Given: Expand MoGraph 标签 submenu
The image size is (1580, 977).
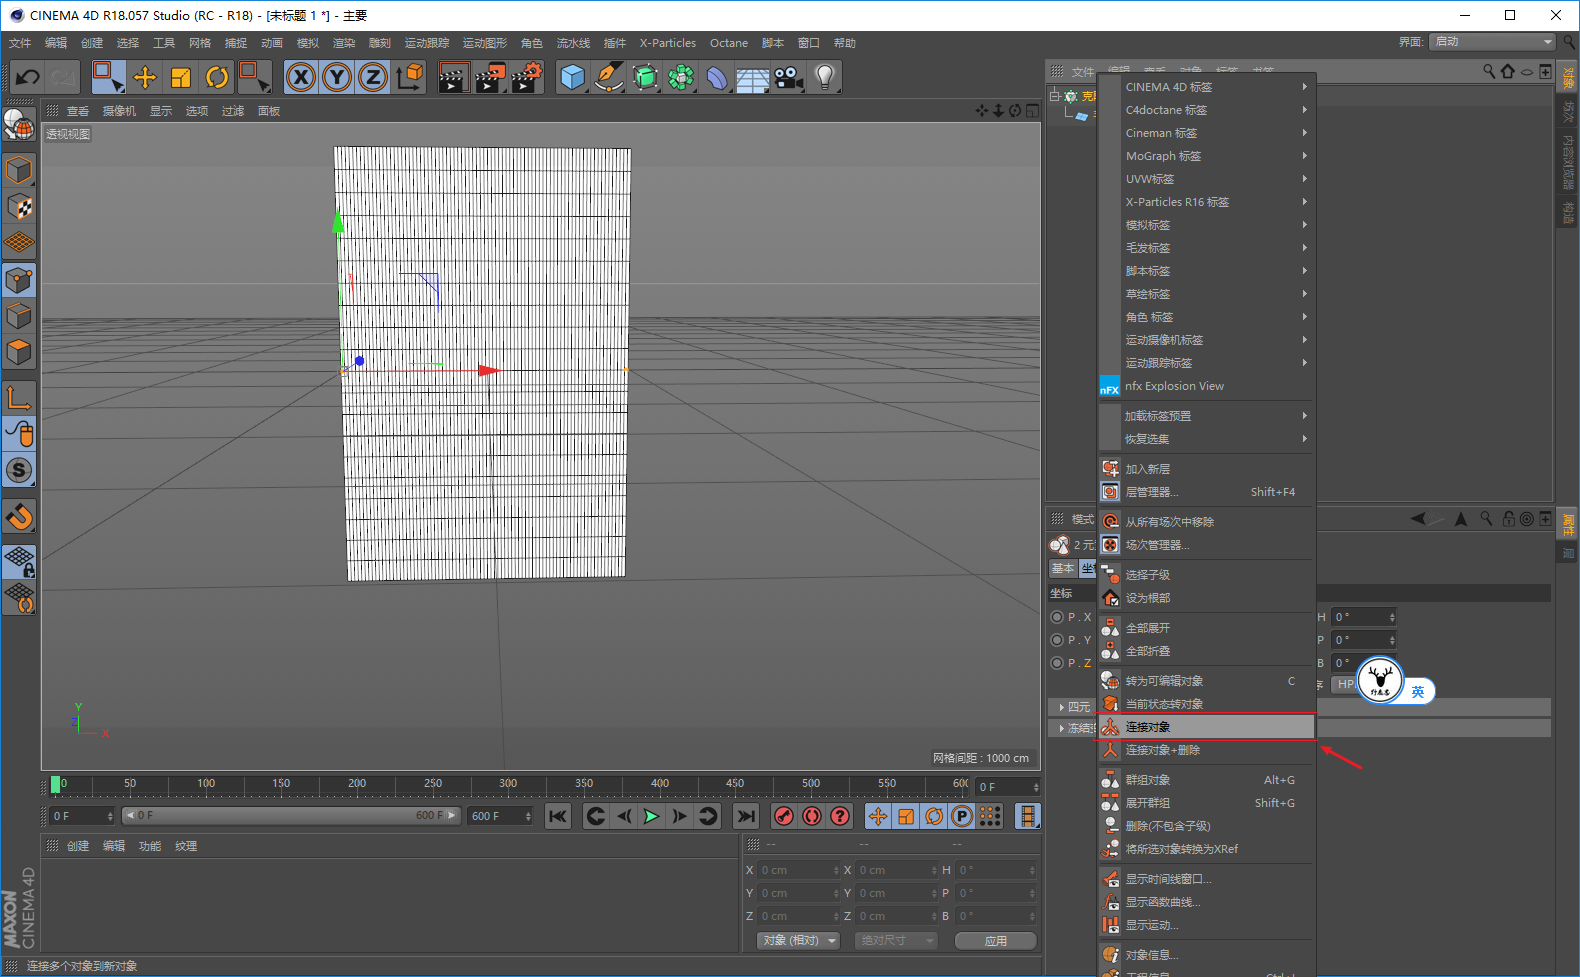Looking at the screenshot, I should pyautogui.click(x=1207, y=156).
